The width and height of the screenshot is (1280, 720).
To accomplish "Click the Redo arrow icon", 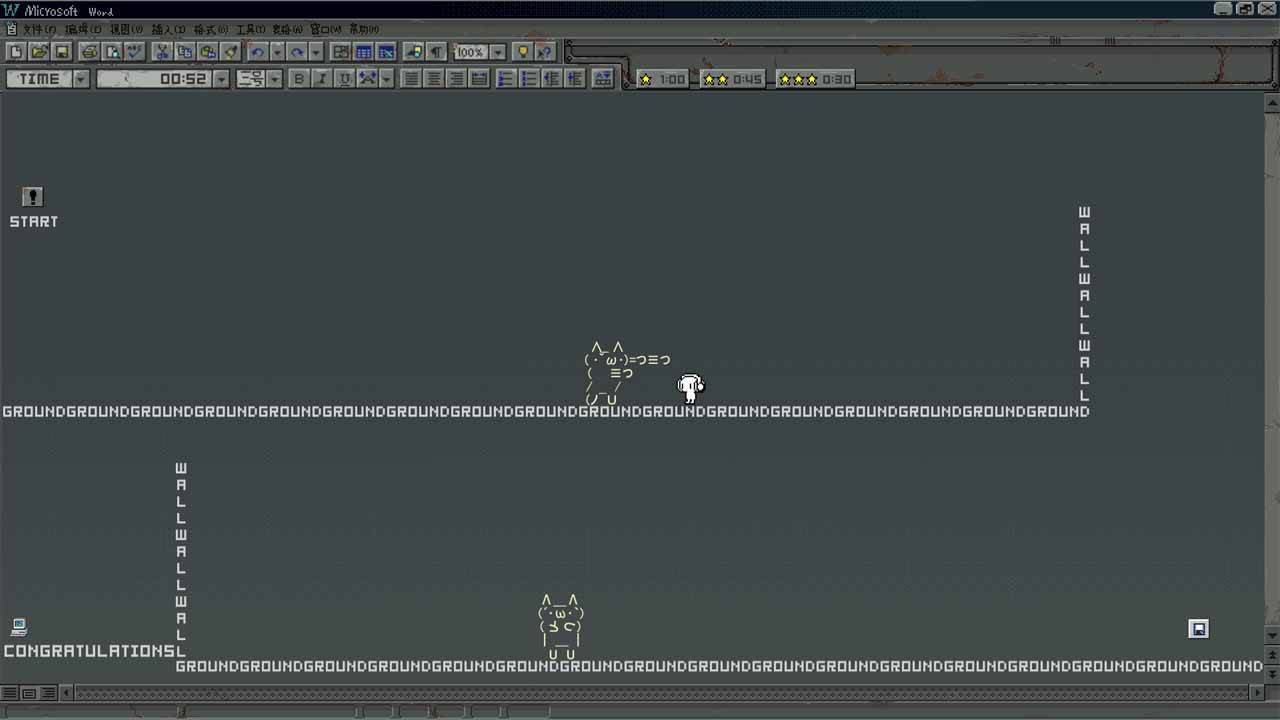I will [x=297, y=52].
